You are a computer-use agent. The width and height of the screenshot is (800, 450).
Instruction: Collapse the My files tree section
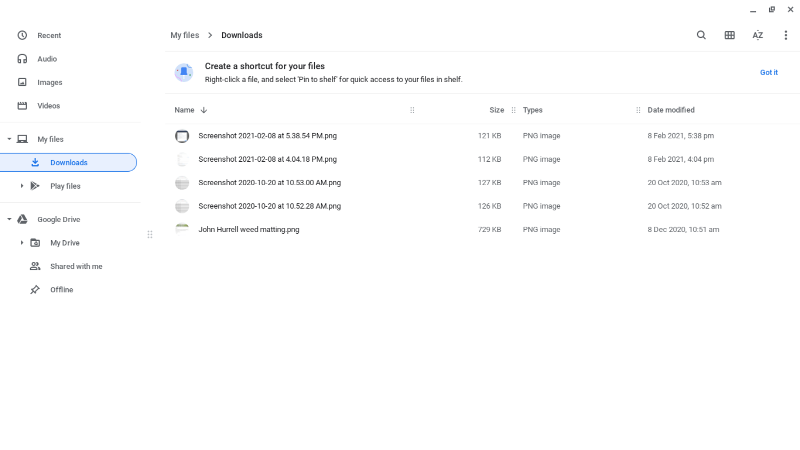point(9,139)
